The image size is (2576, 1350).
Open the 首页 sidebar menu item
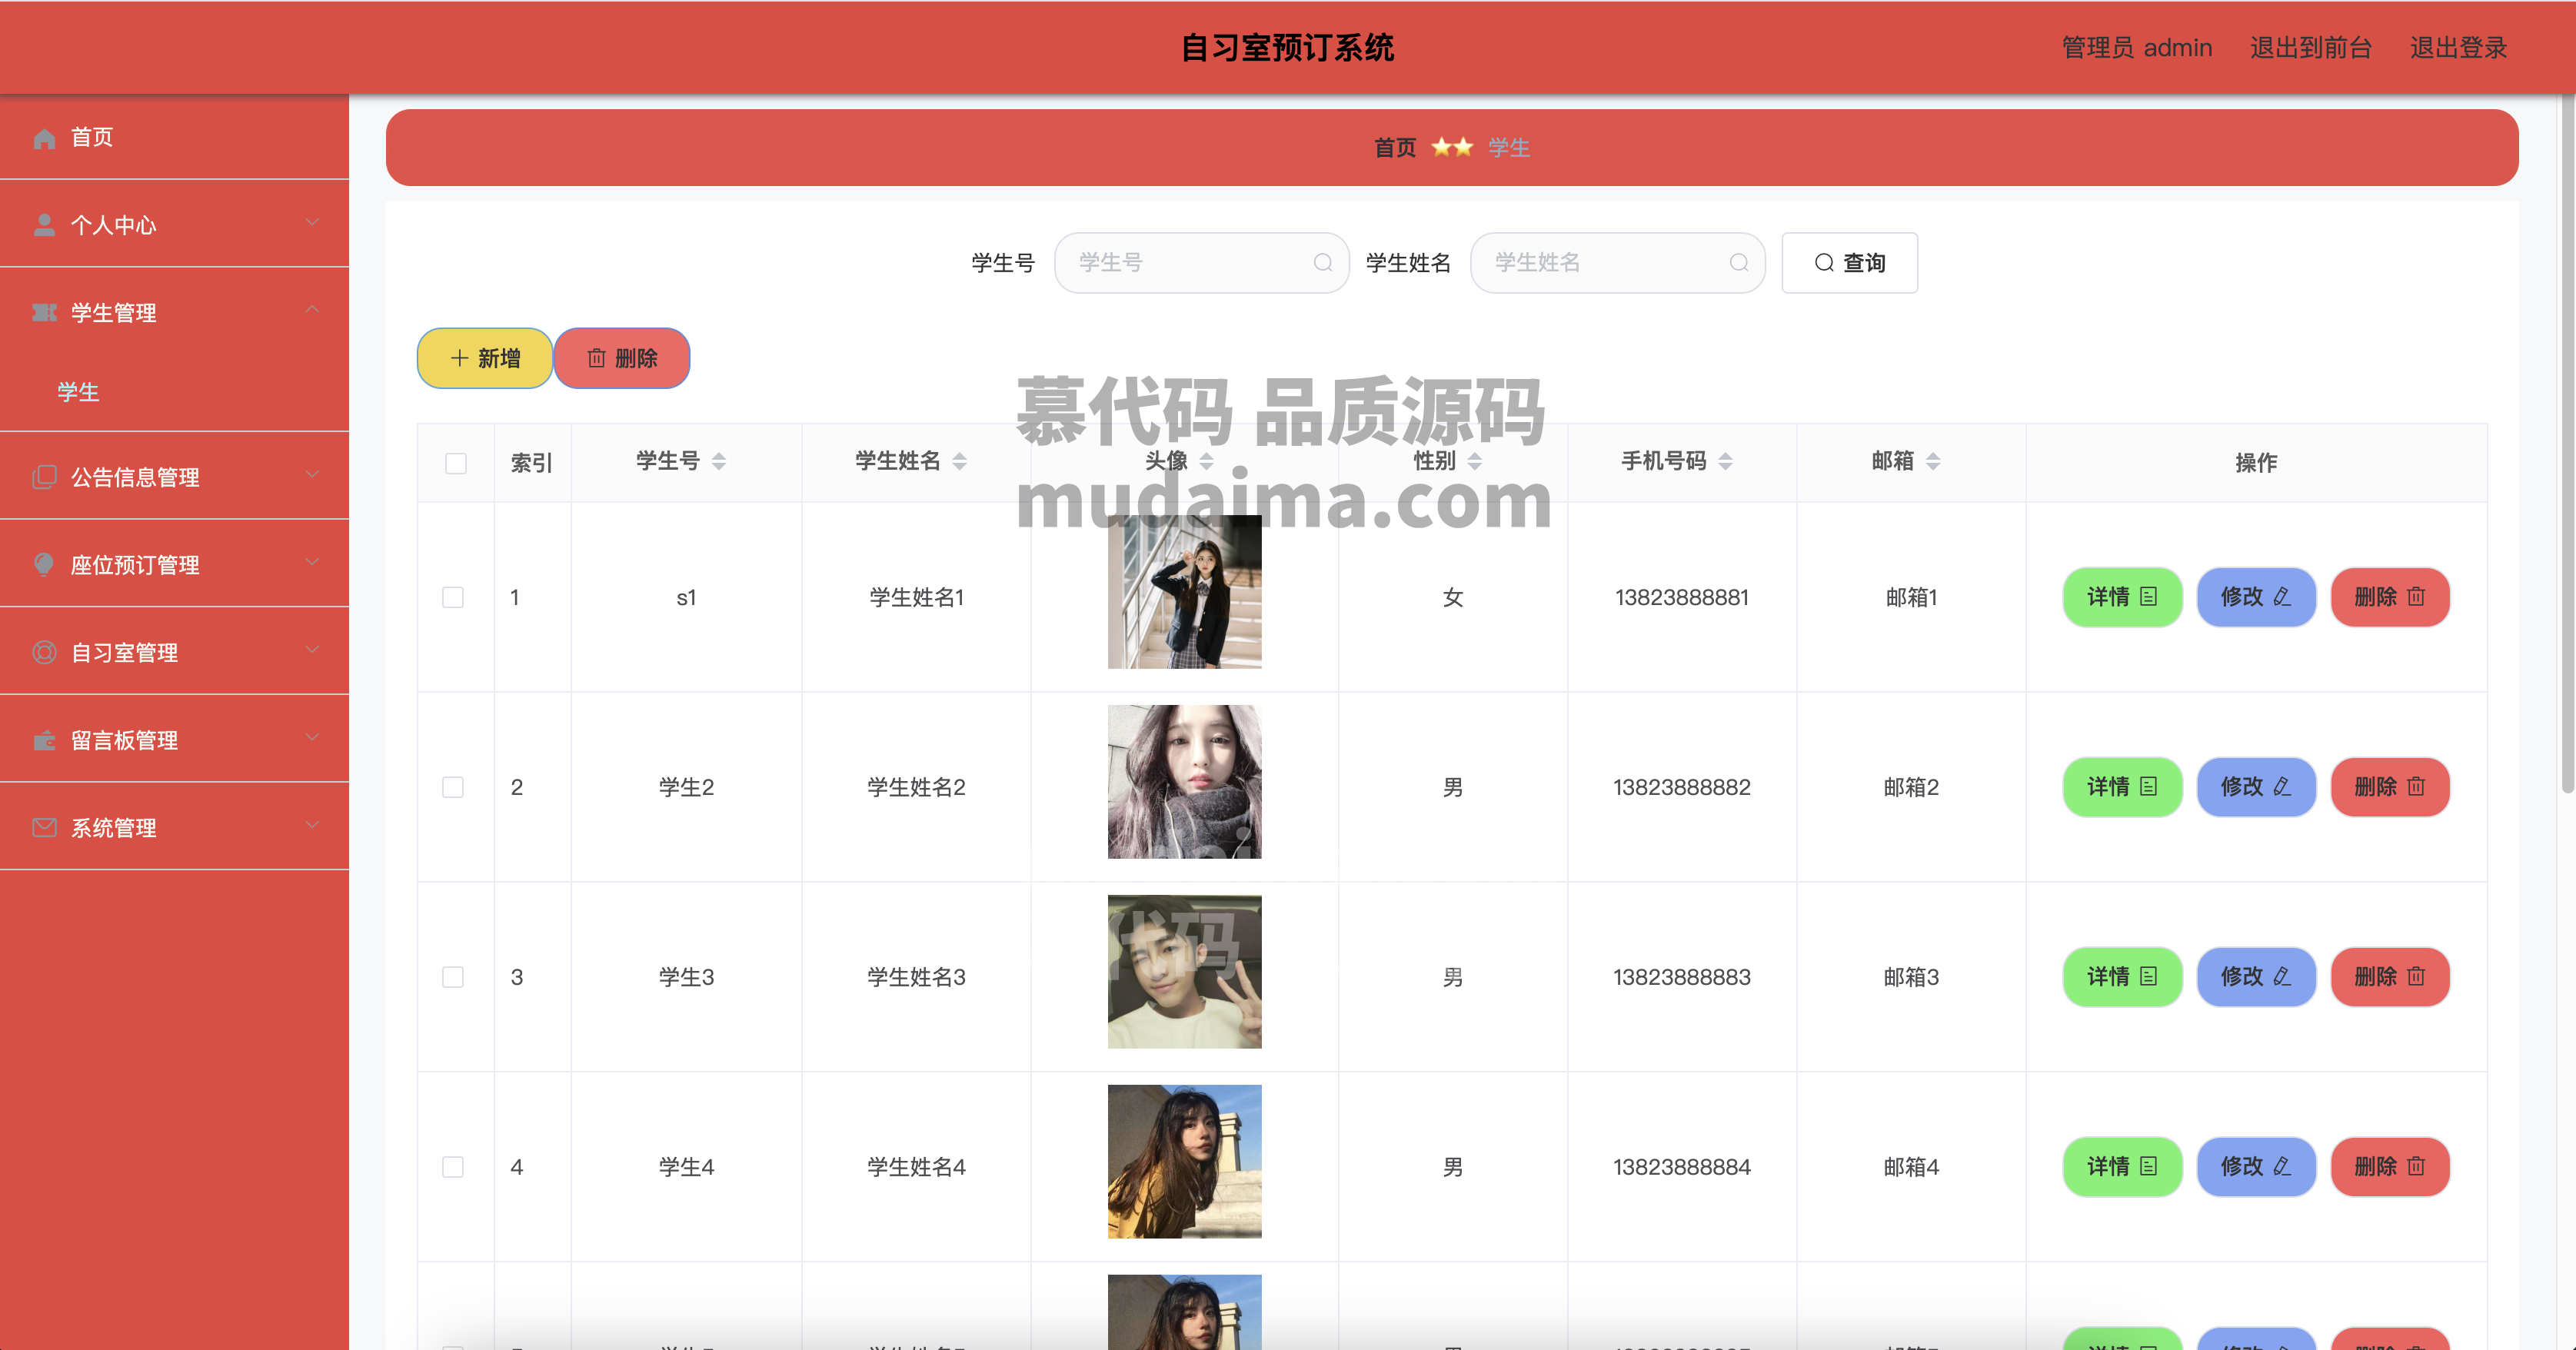[x=174, y=137]
